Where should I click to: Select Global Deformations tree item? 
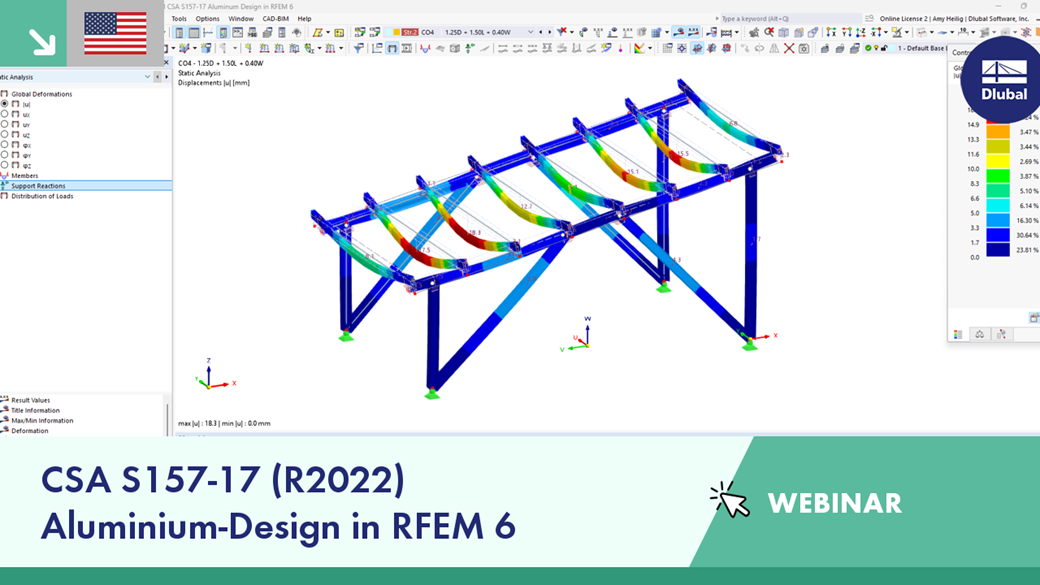(42, 94)
